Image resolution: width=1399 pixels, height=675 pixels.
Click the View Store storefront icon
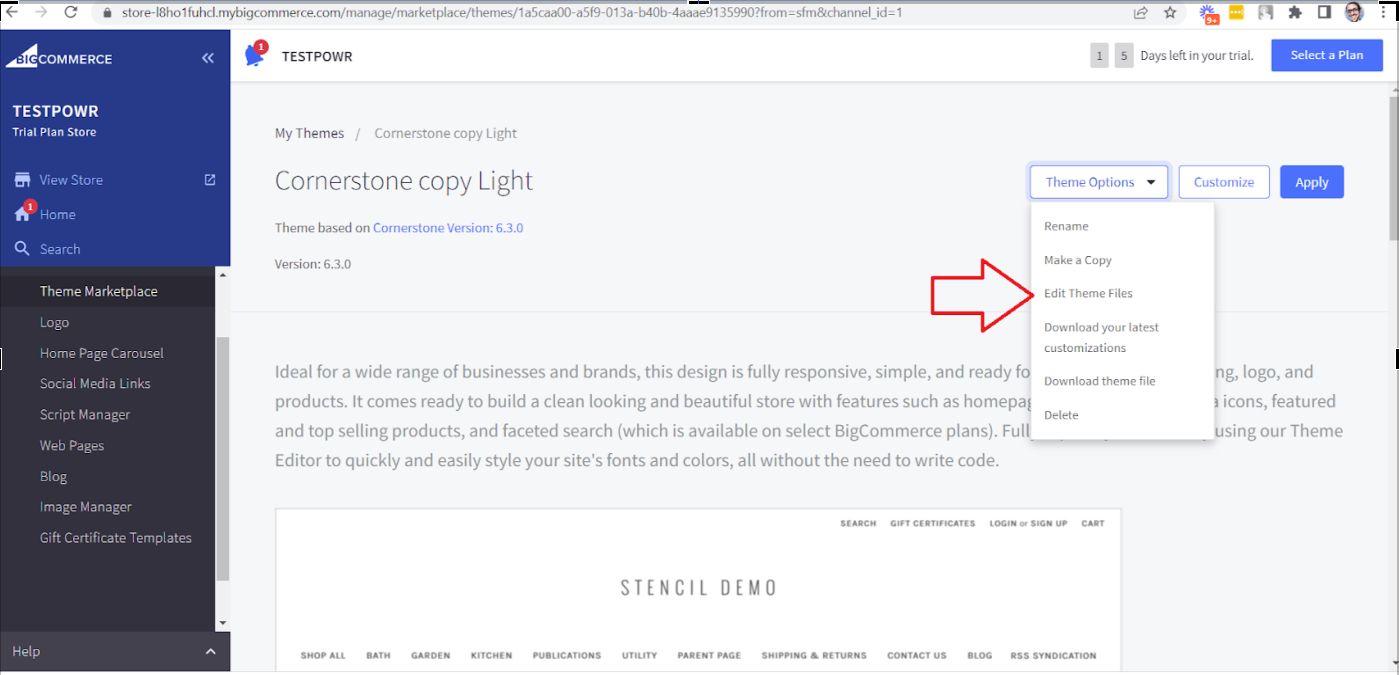(x=22, y=180)
